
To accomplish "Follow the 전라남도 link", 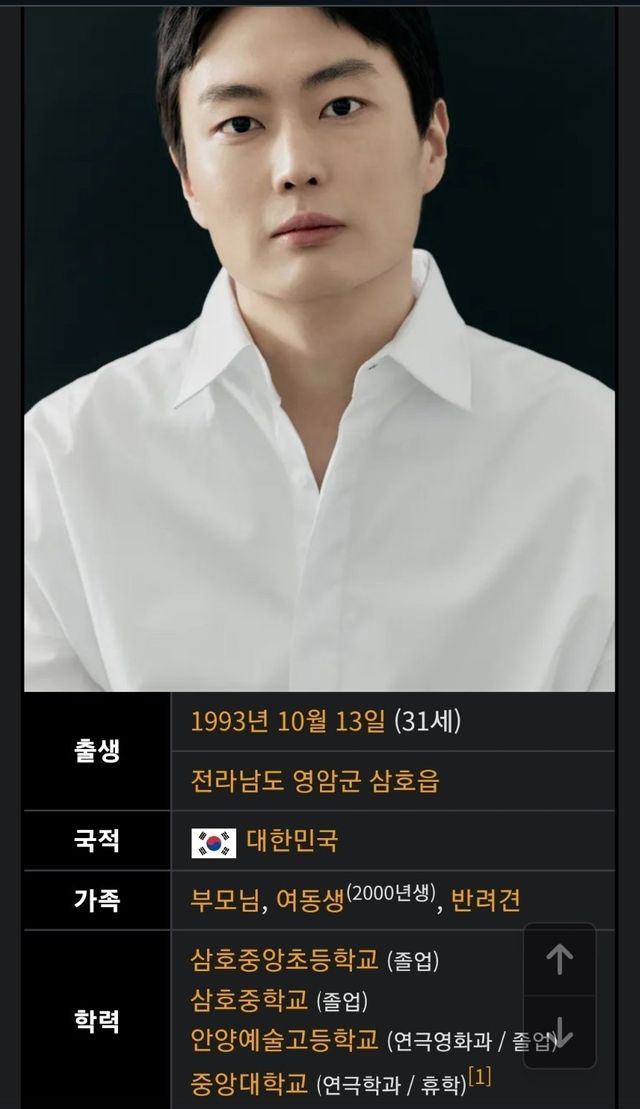I will [x=238, y=781].
